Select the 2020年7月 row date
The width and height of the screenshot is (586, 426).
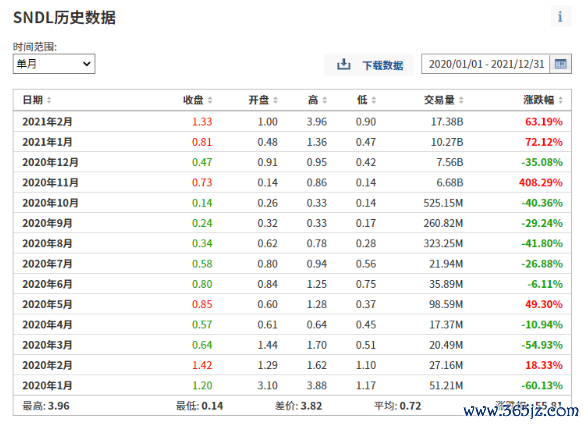pos(47,264)
